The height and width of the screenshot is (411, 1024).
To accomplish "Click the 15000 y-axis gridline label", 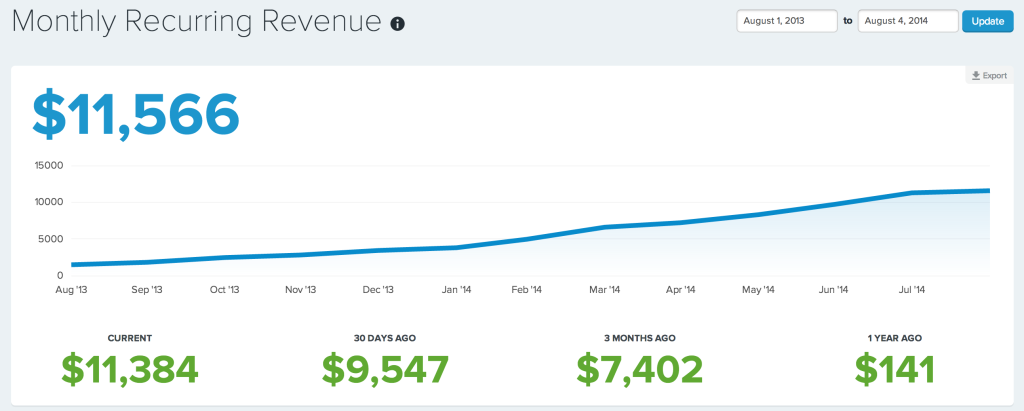I will click(47, 166).
